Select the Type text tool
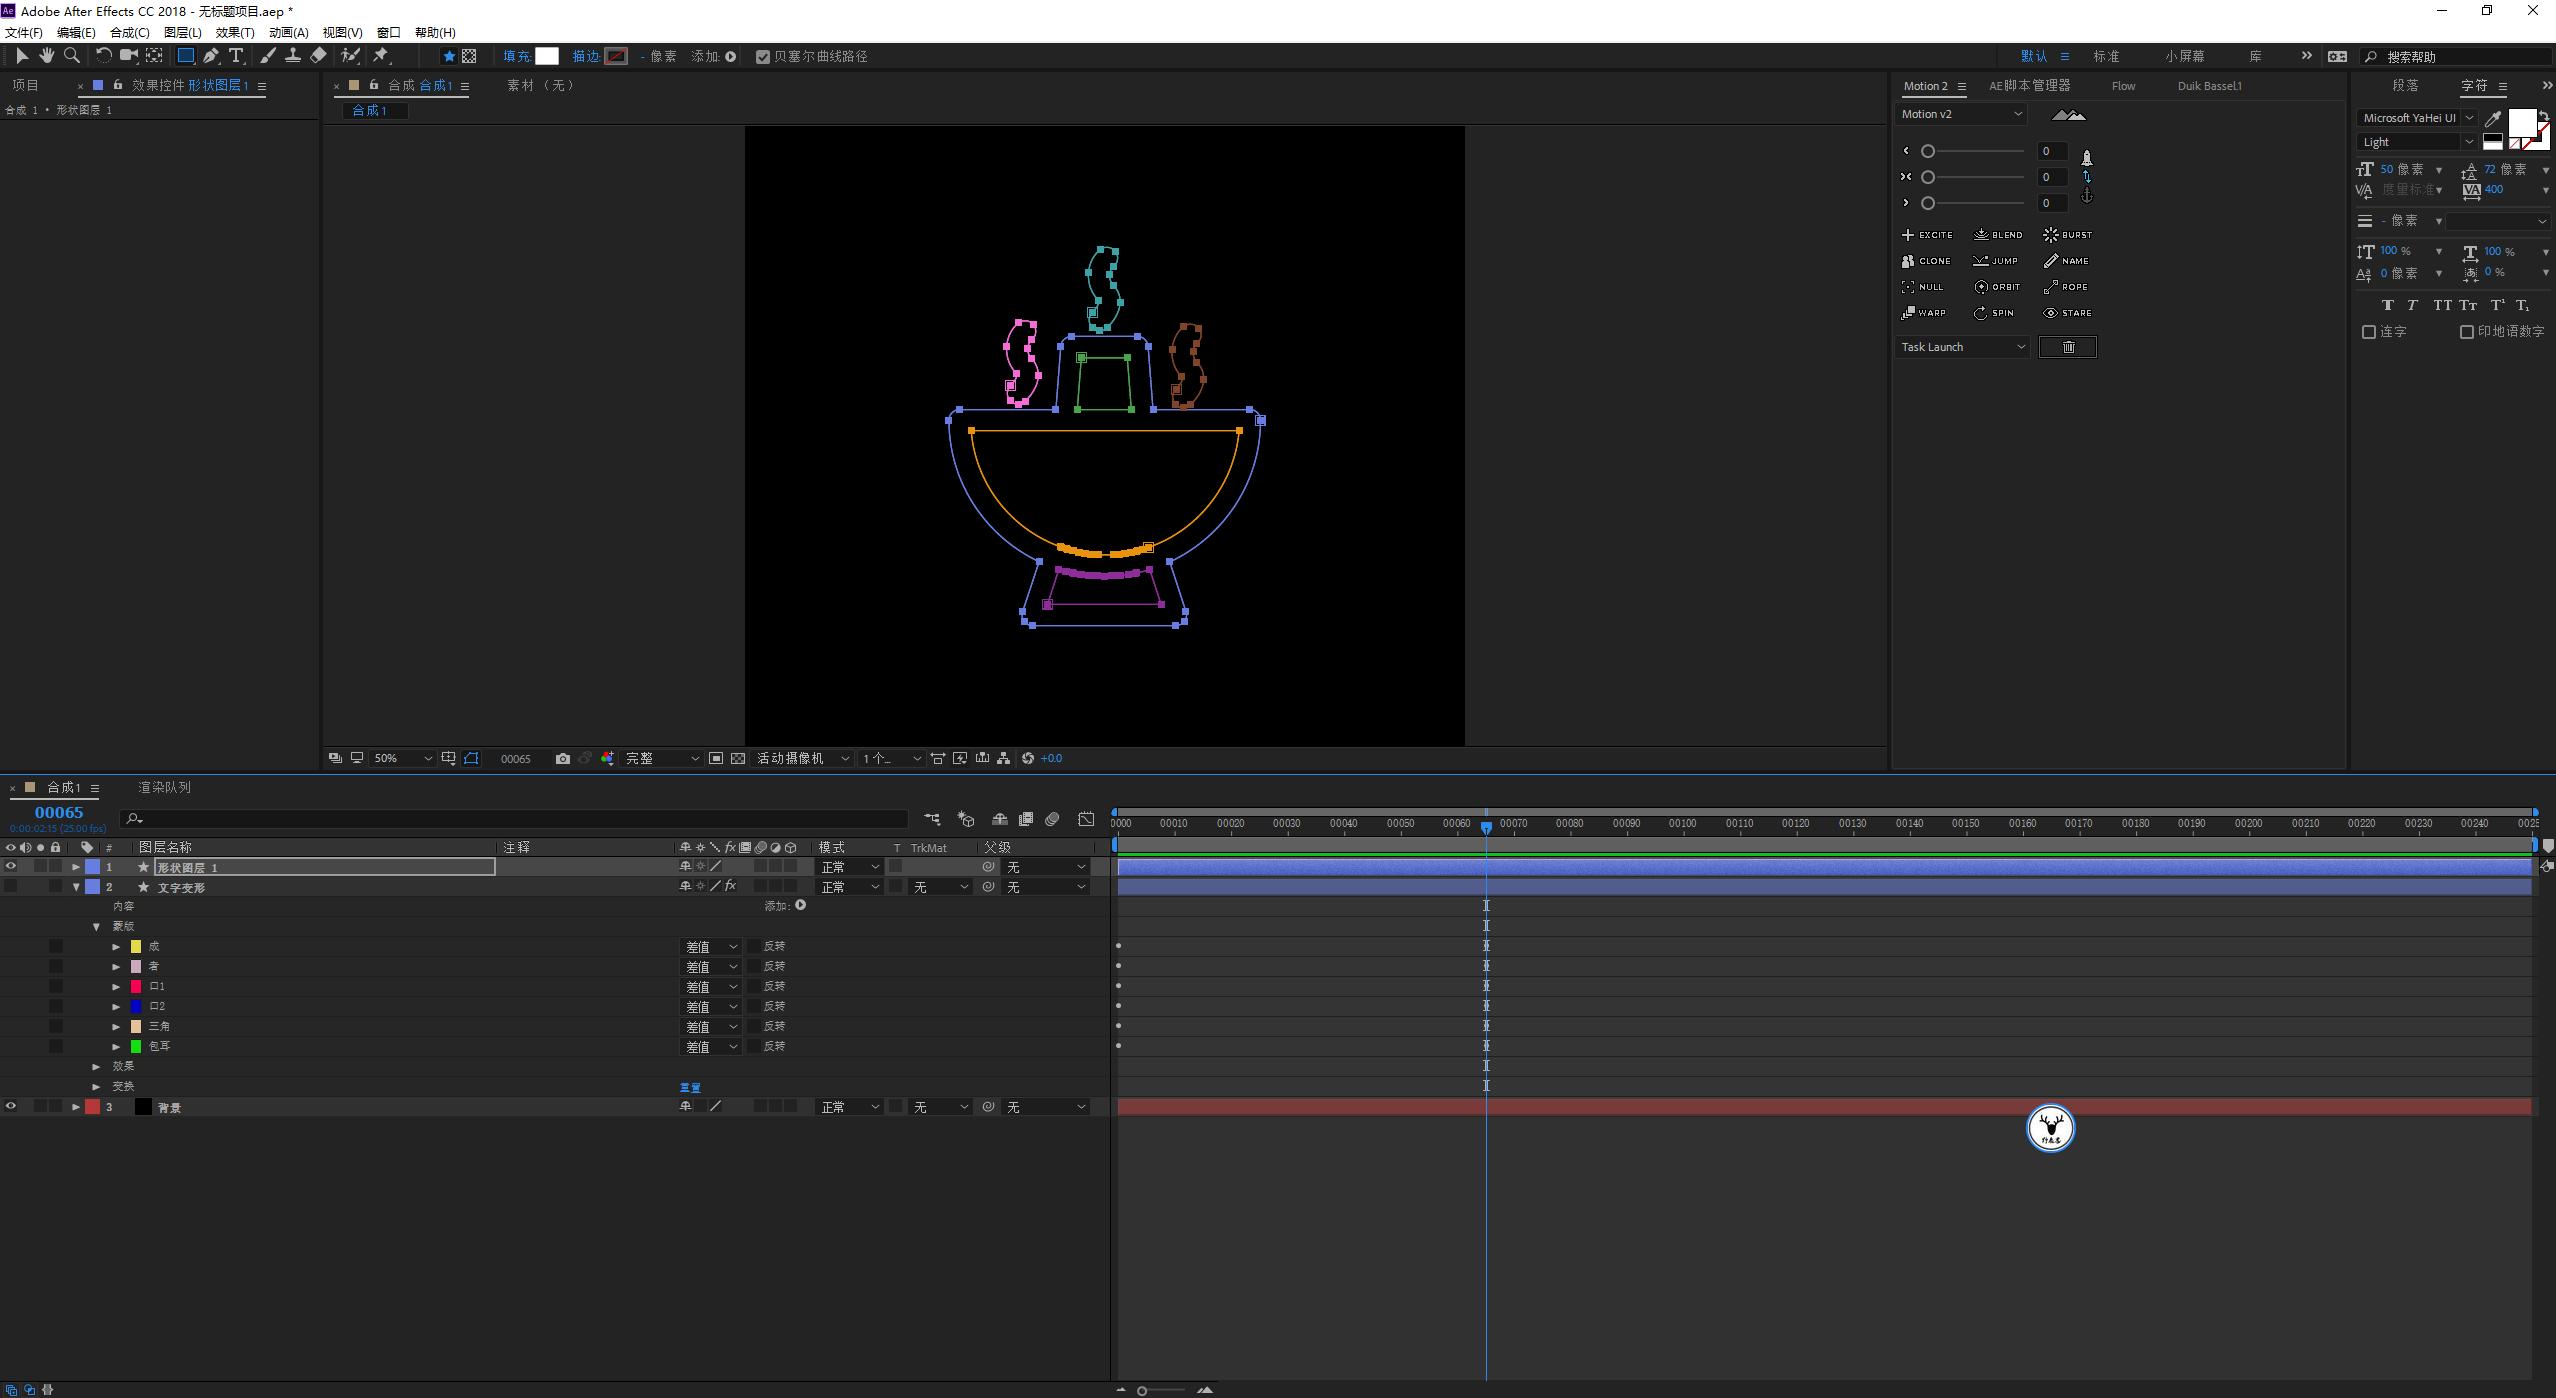 click(x=236, y=56)
